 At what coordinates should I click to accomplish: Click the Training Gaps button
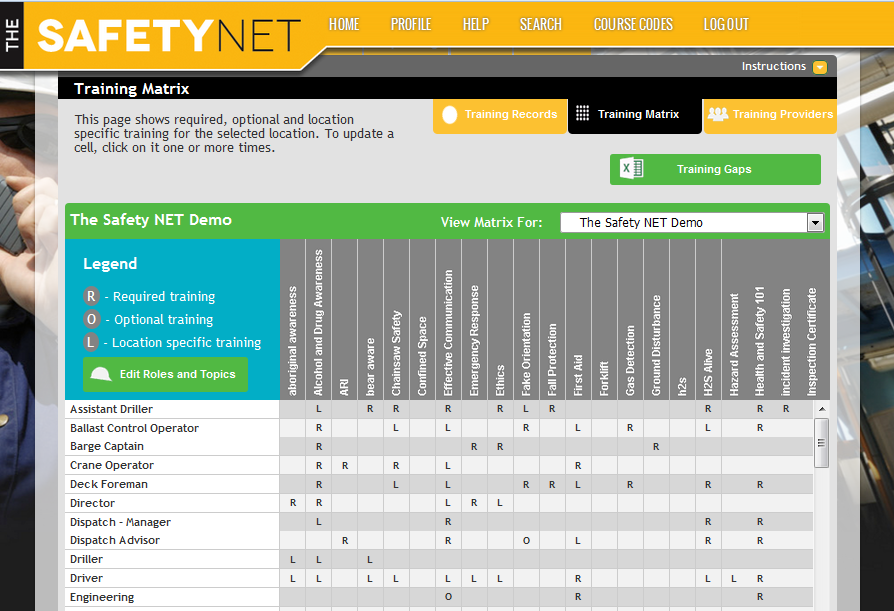click(x=715, y=169)
